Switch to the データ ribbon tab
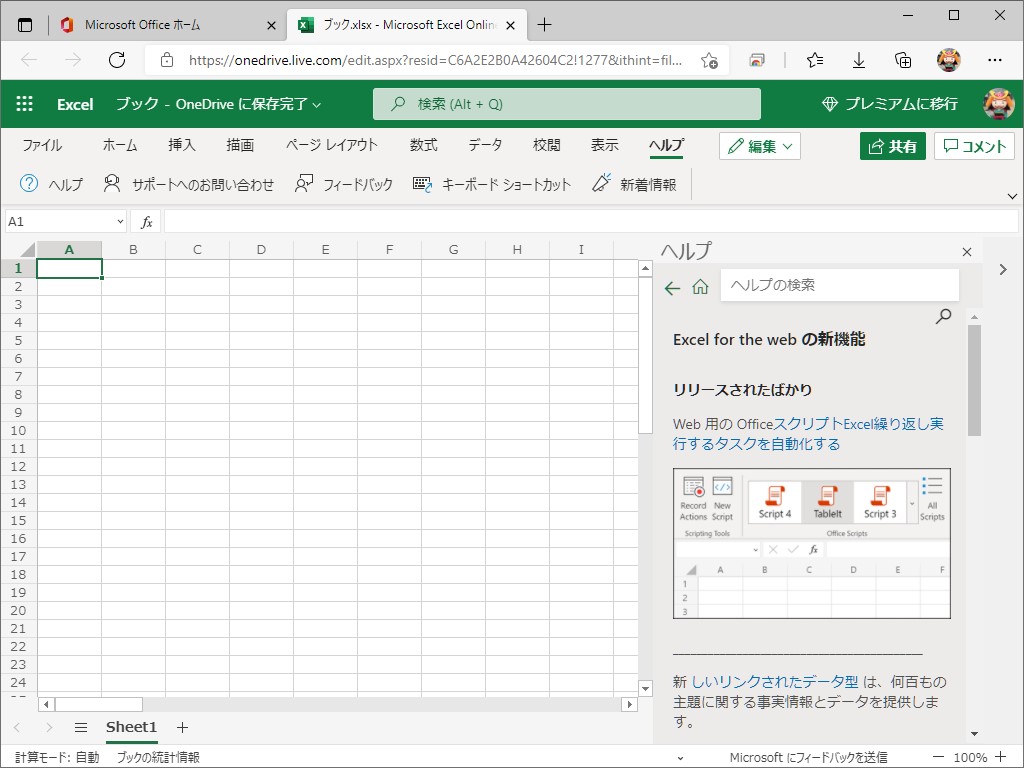The image size is (1024, 768). coord(484,145)
